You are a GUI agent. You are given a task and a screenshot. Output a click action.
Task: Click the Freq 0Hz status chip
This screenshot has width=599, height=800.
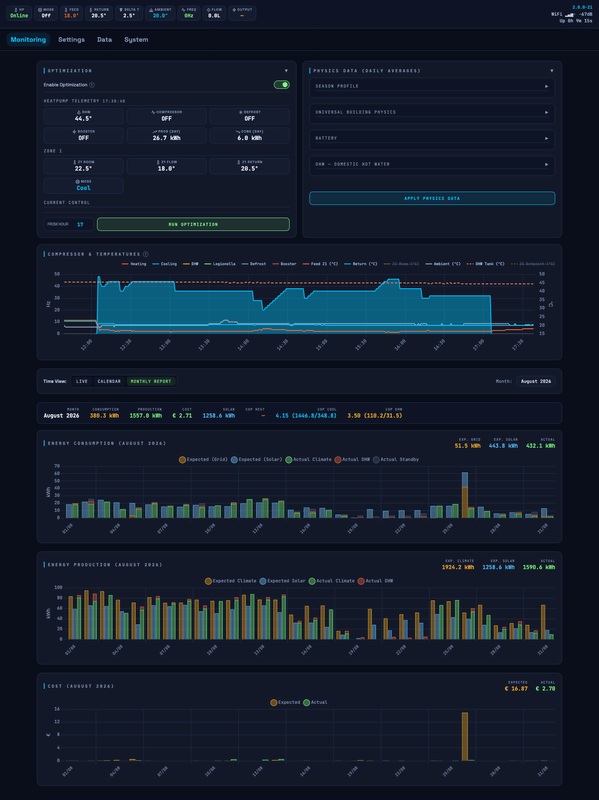click(189, 13)
